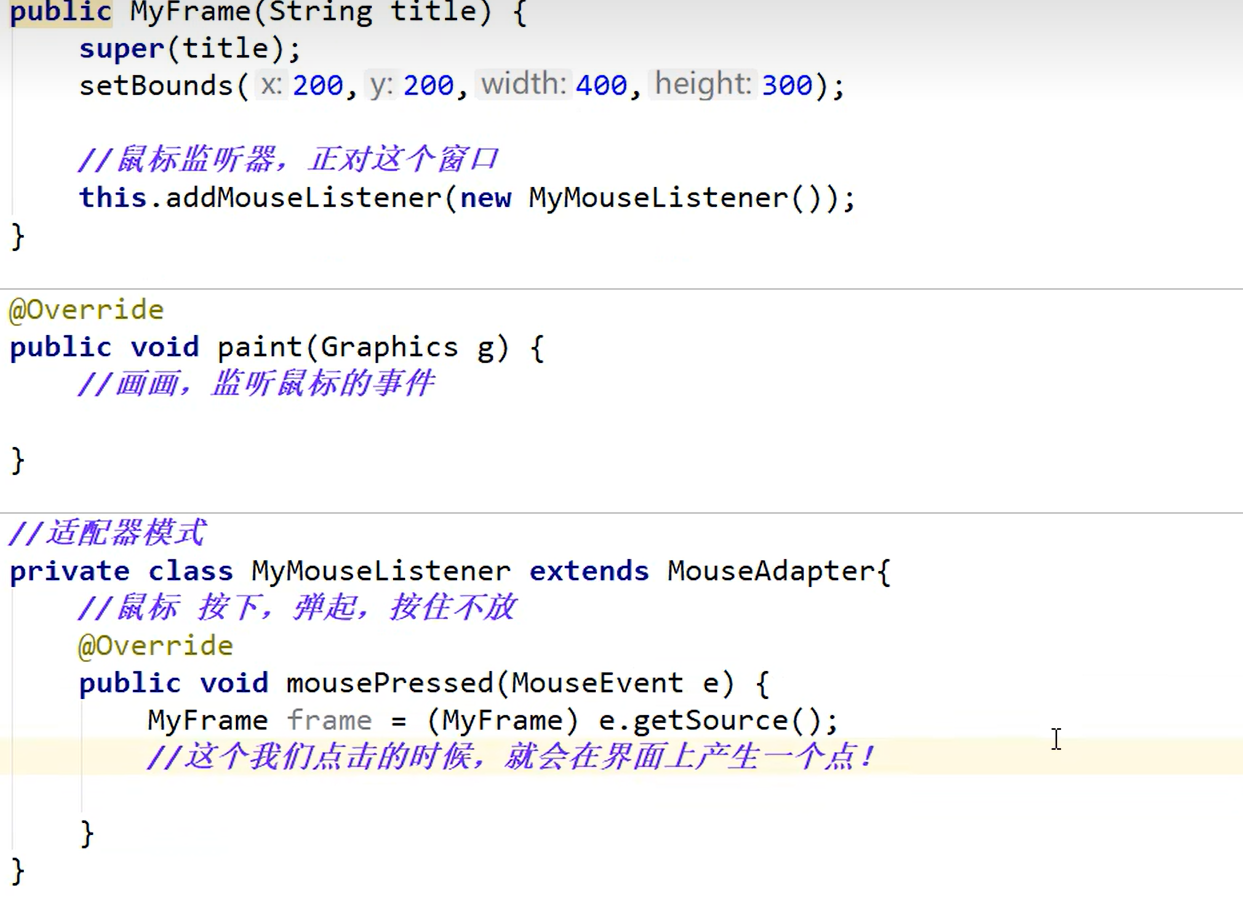Click the mousePressed method name

click(x=390, y=683)
